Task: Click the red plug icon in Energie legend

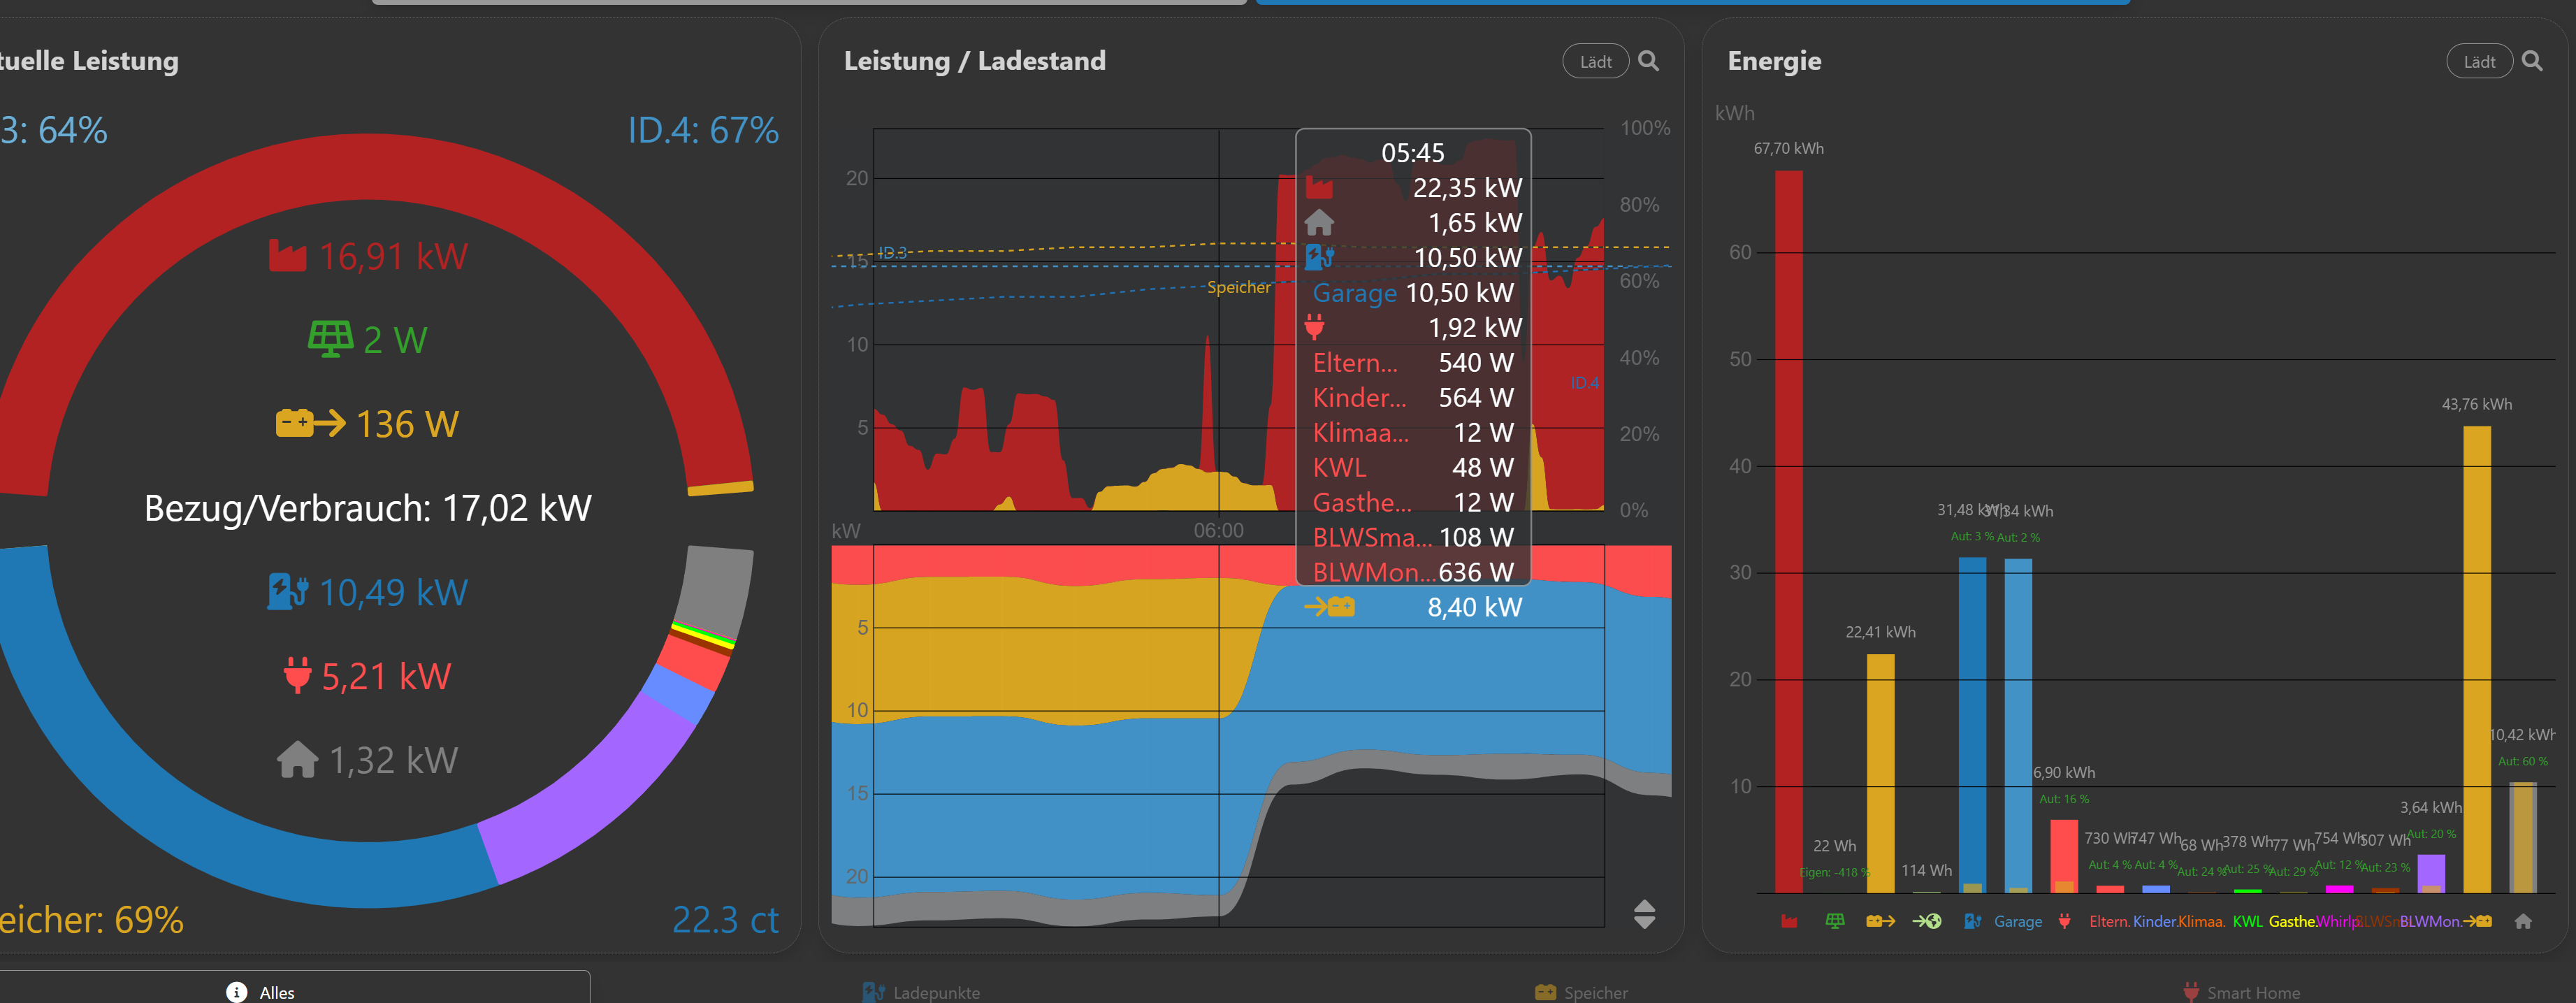Action: tap(2064, 921)
